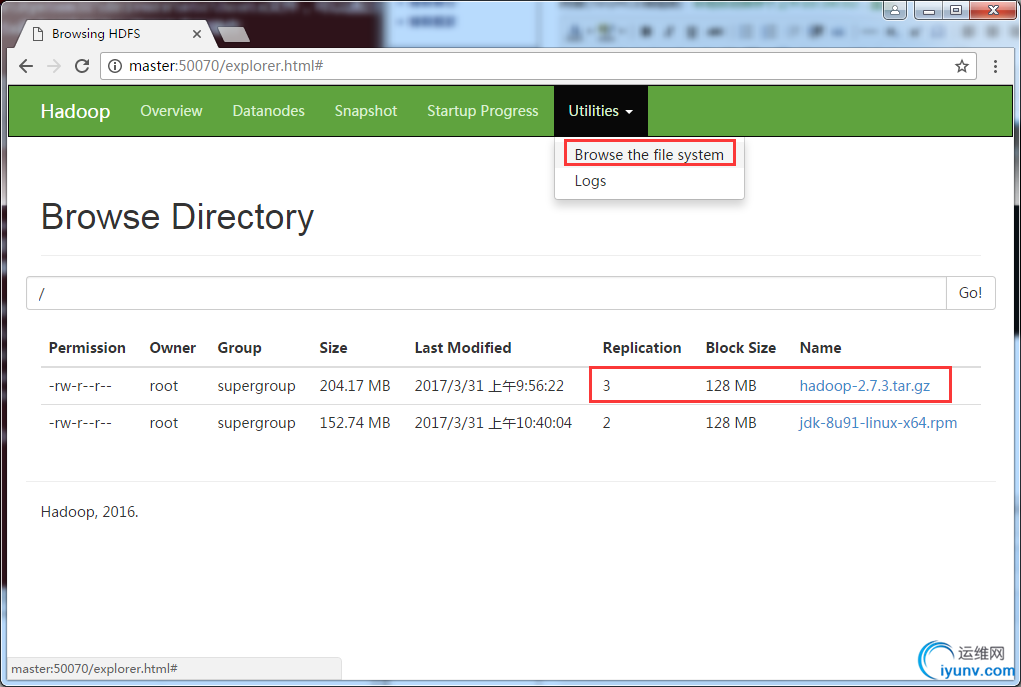Click the Size column header
This screenshot has width=1021, height=687.
tap(333, 348)
